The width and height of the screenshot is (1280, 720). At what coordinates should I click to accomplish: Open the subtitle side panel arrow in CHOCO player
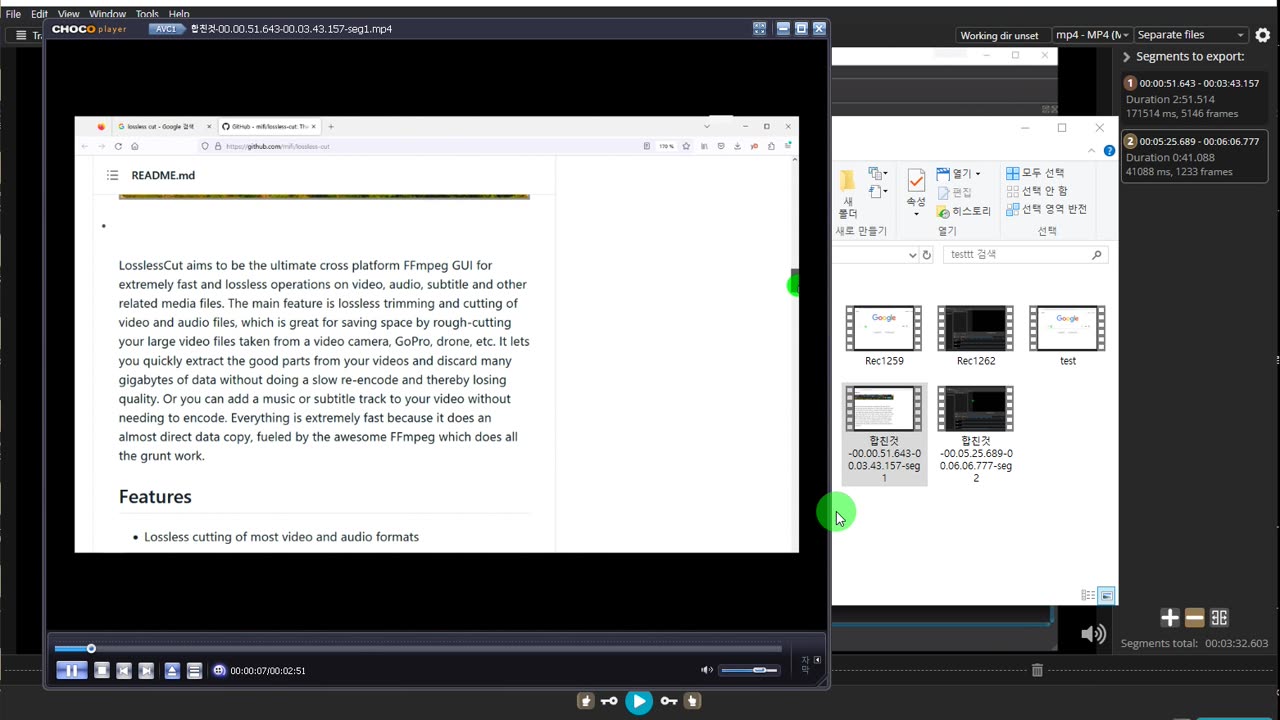point(817,660)
